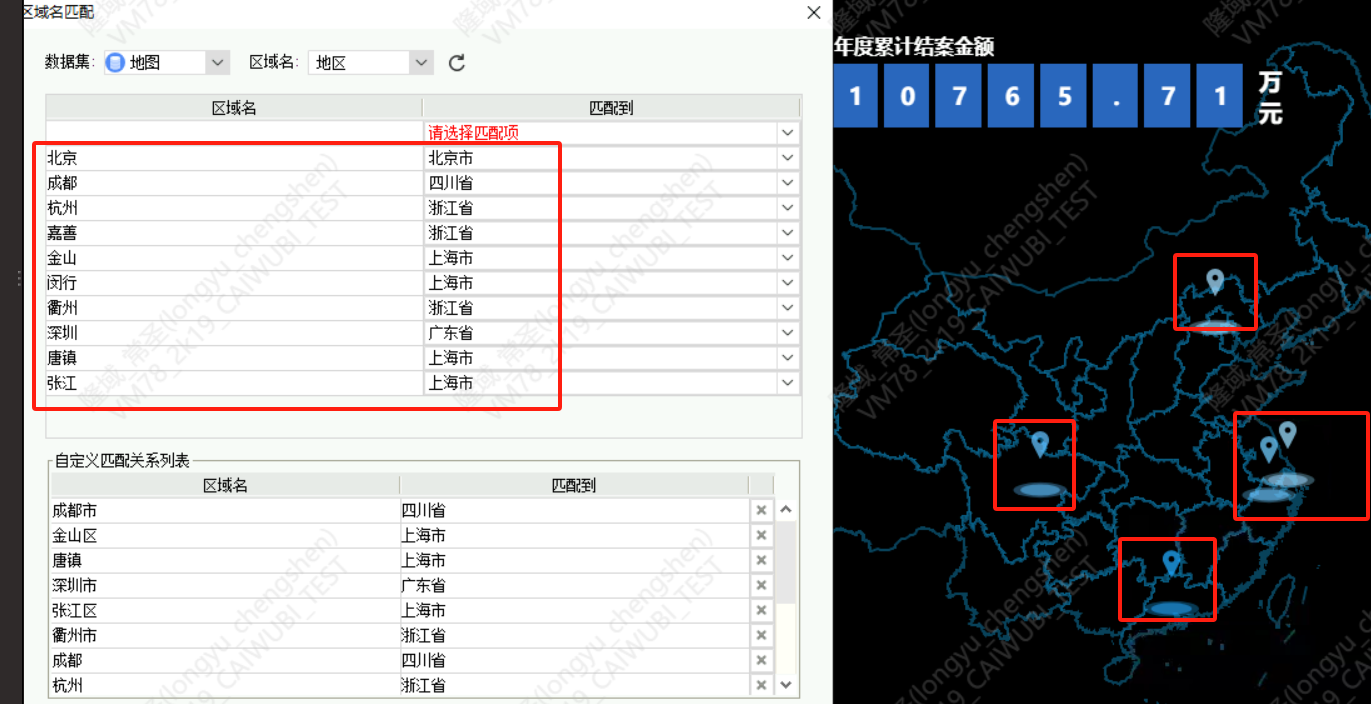Select 衢州市 in custom matching list
The height and width of the screenshot is (704, 1371).
(74, 635)
